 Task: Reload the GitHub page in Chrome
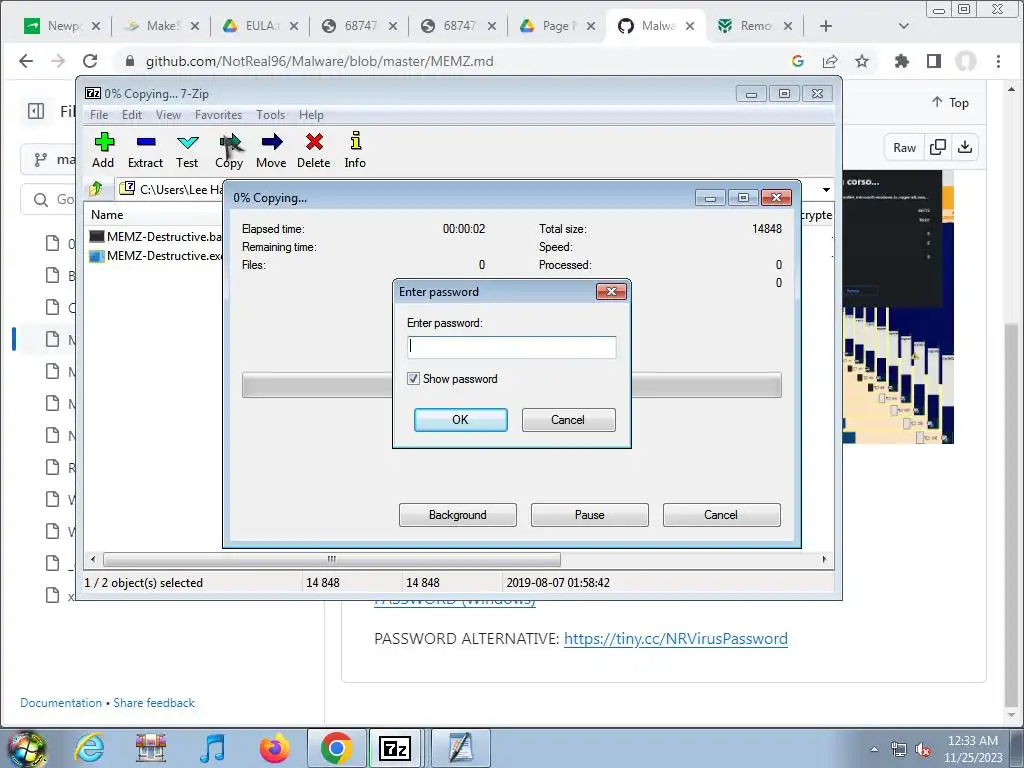[90, 61]
